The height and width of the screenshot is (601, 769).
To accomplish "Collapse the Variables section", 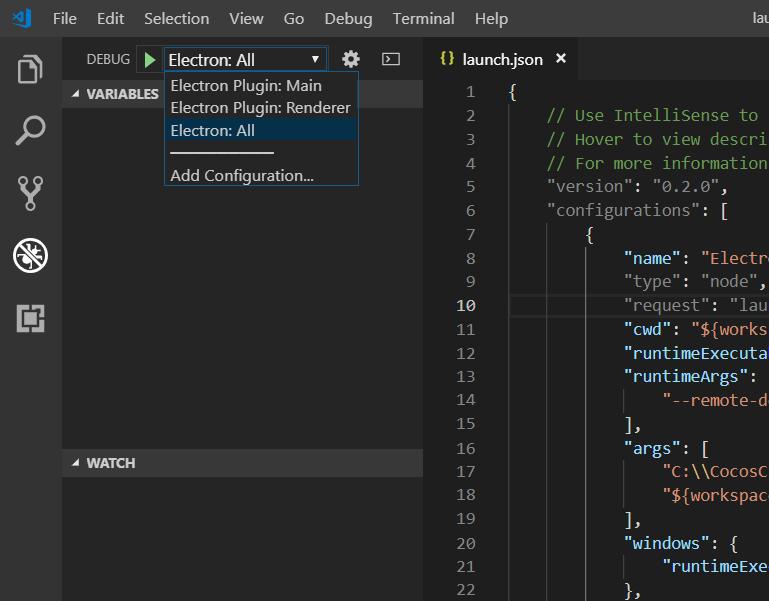I will click(77, 94).
